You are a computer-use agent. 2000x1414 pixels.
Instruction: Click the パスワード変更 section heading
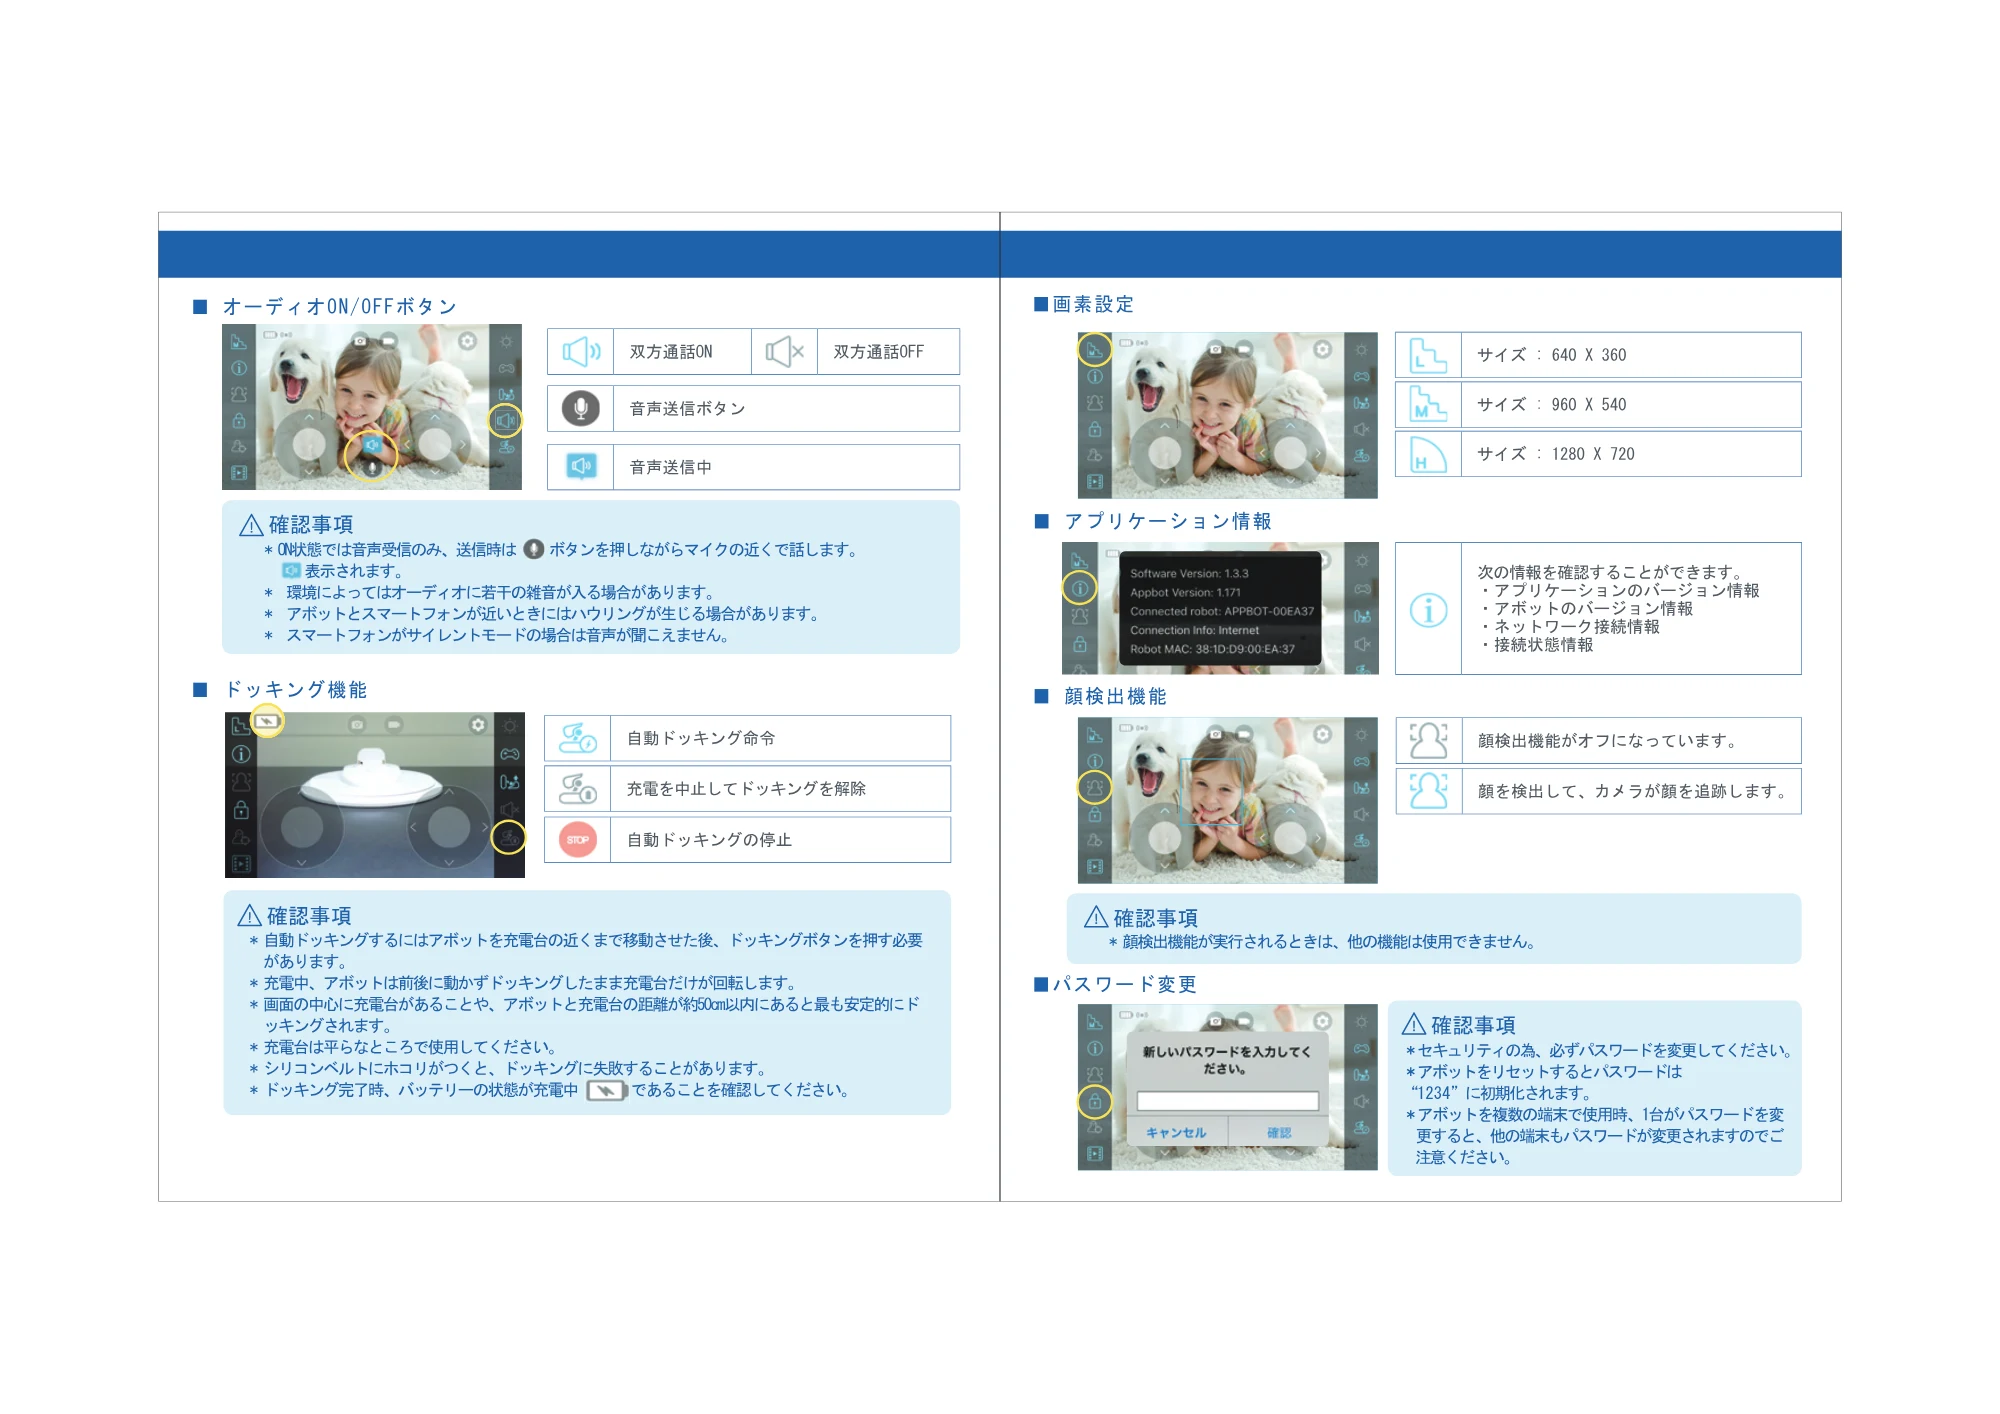(1124, 984)
